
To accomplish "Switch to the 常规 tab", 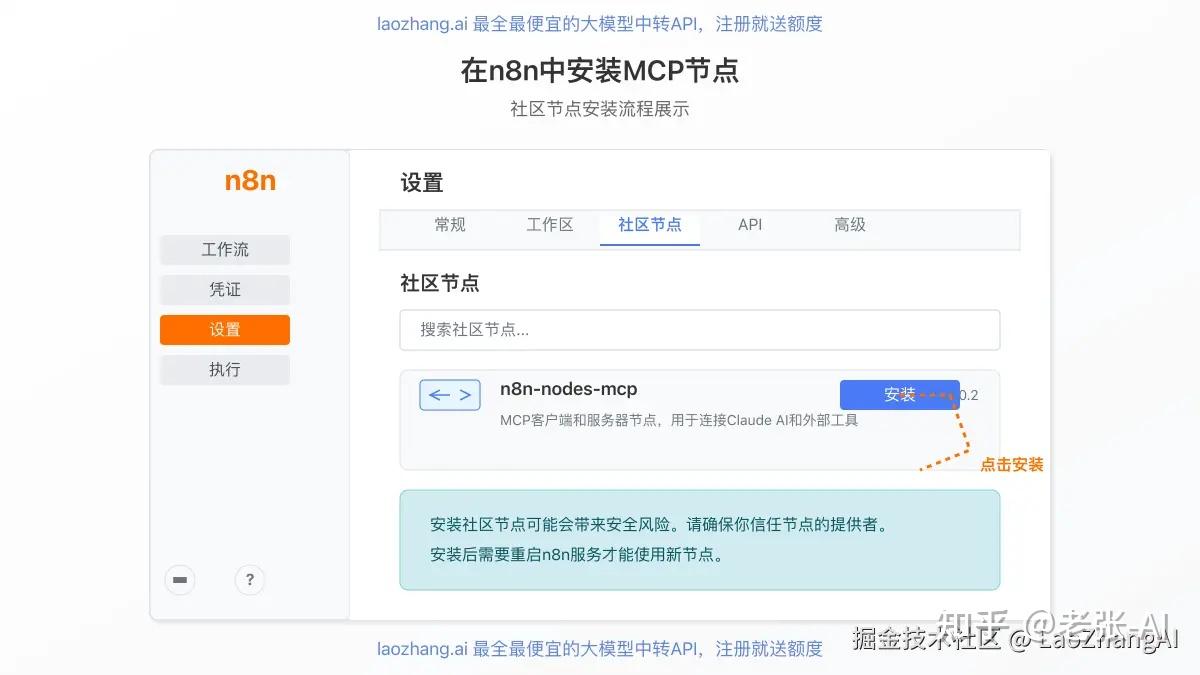I will pyautogui.click(x=450, y=225).
